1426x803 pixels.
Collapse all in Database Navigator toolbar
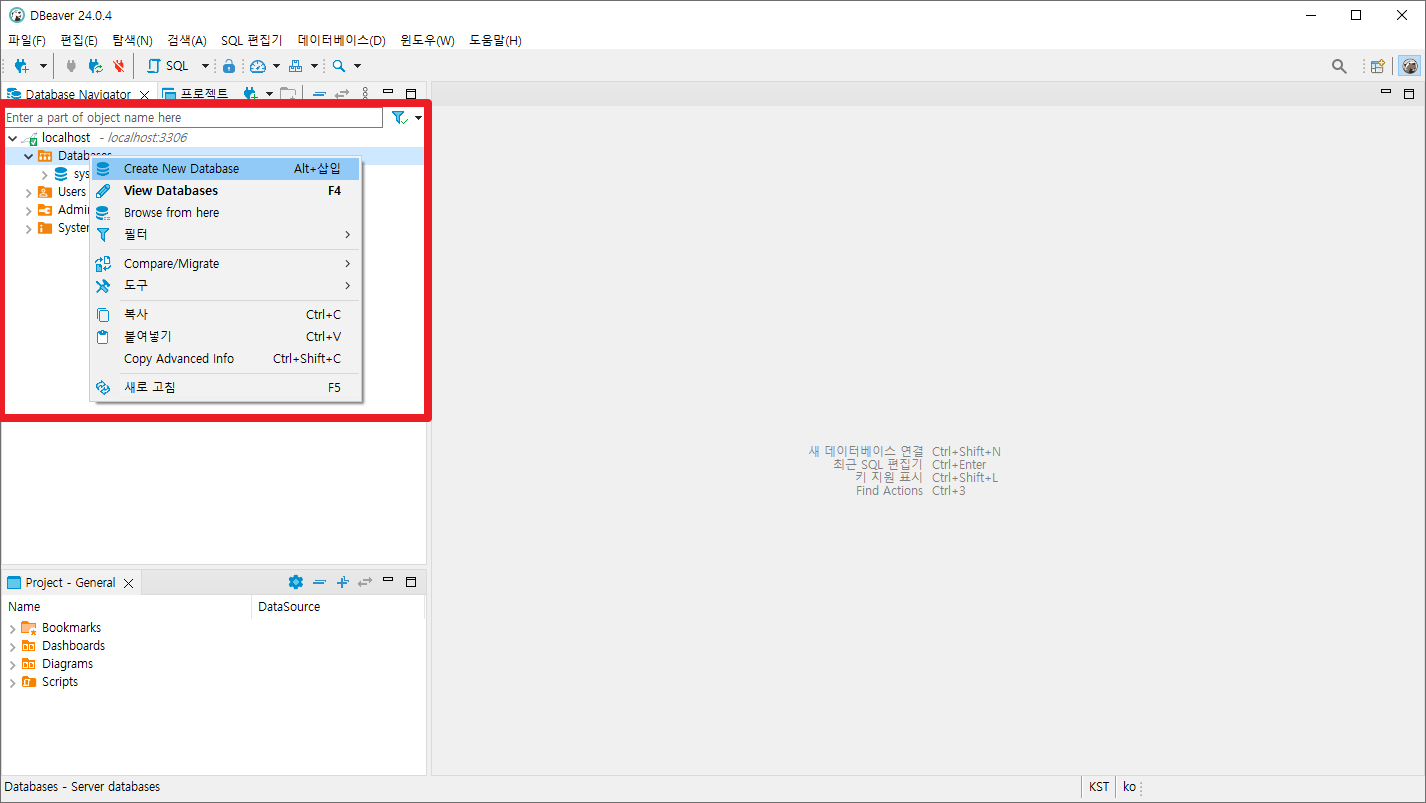[x=319, y=94]
